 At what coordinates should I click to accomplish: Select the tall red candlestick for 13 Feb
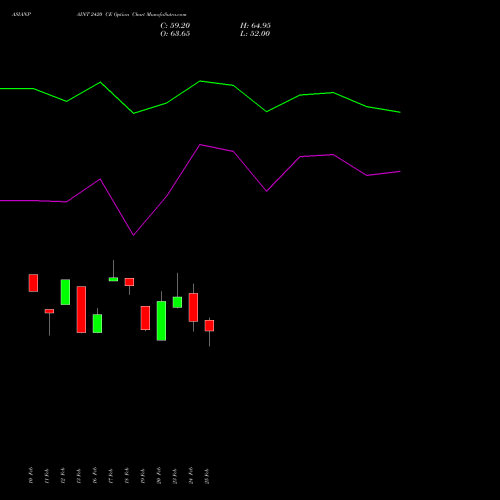click(81, 309)
